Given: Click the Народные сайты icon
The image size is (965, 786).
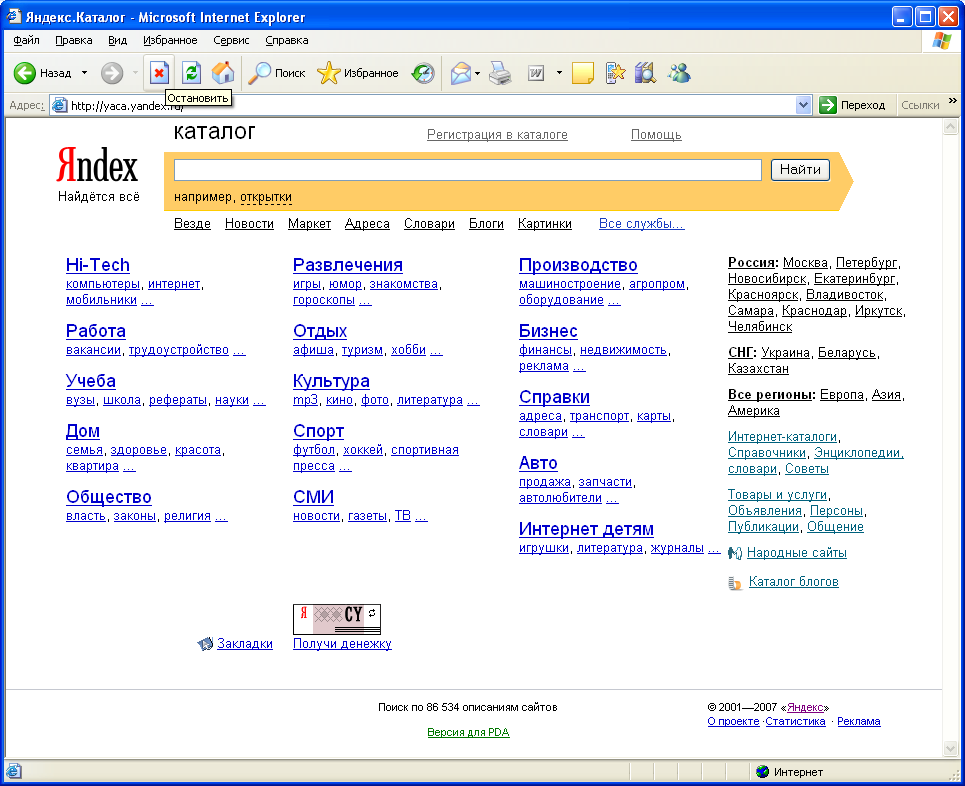Looking at the screenshot, I should [x=735, y=553].
